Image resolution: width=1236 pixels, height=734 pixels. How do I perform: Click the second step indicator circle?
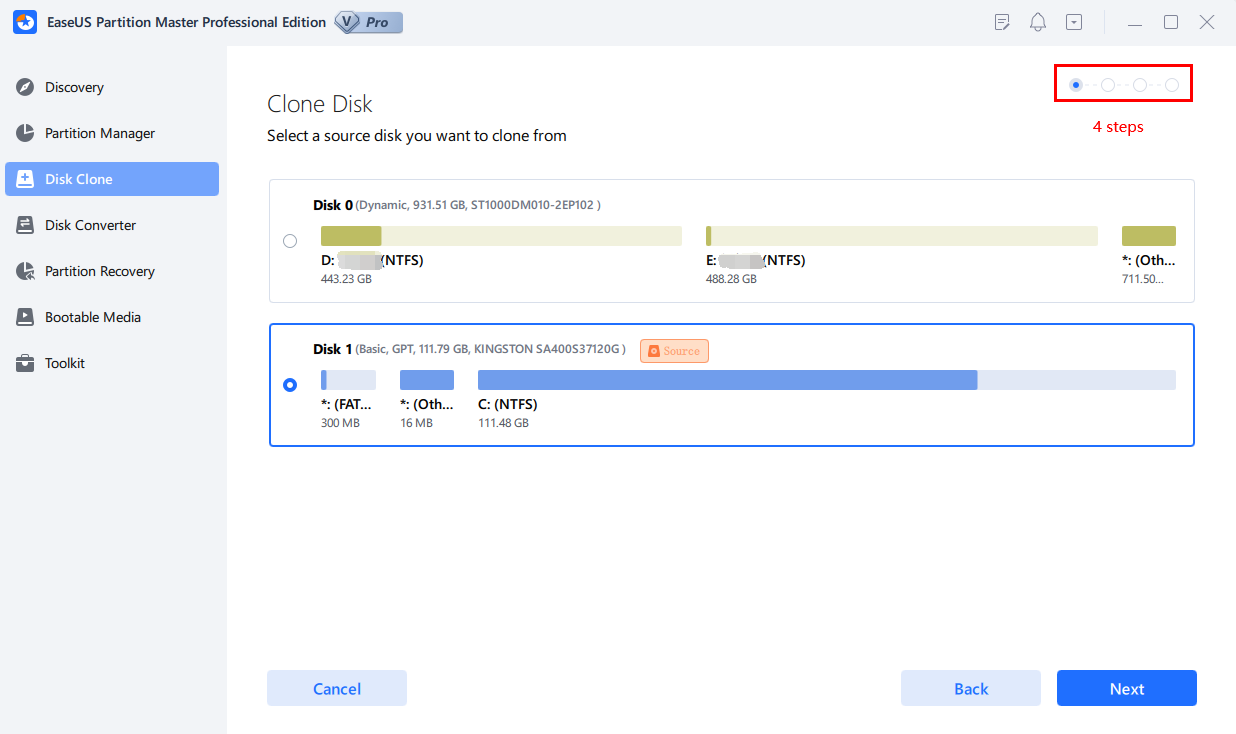pos(1108,85)
